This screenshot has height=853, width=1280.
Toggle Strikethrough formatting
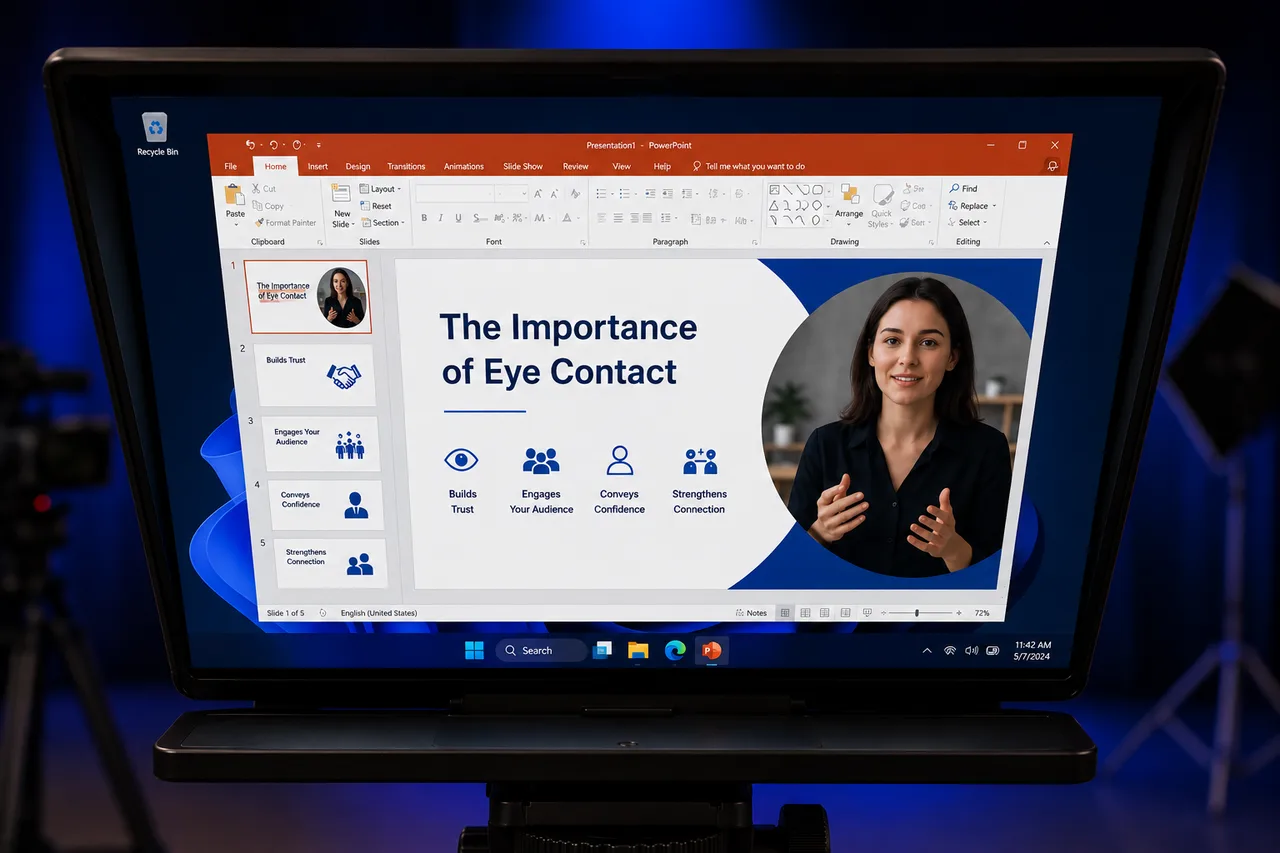tap(479, 218)
